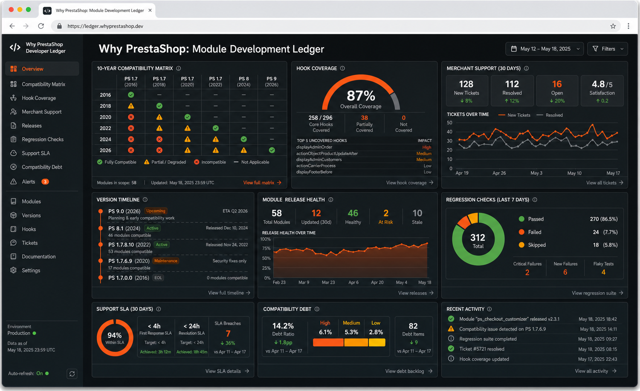This screenshot has width=640, height=391.
Task: Click the High segment of the debt bar
Action: click(328, 342)
